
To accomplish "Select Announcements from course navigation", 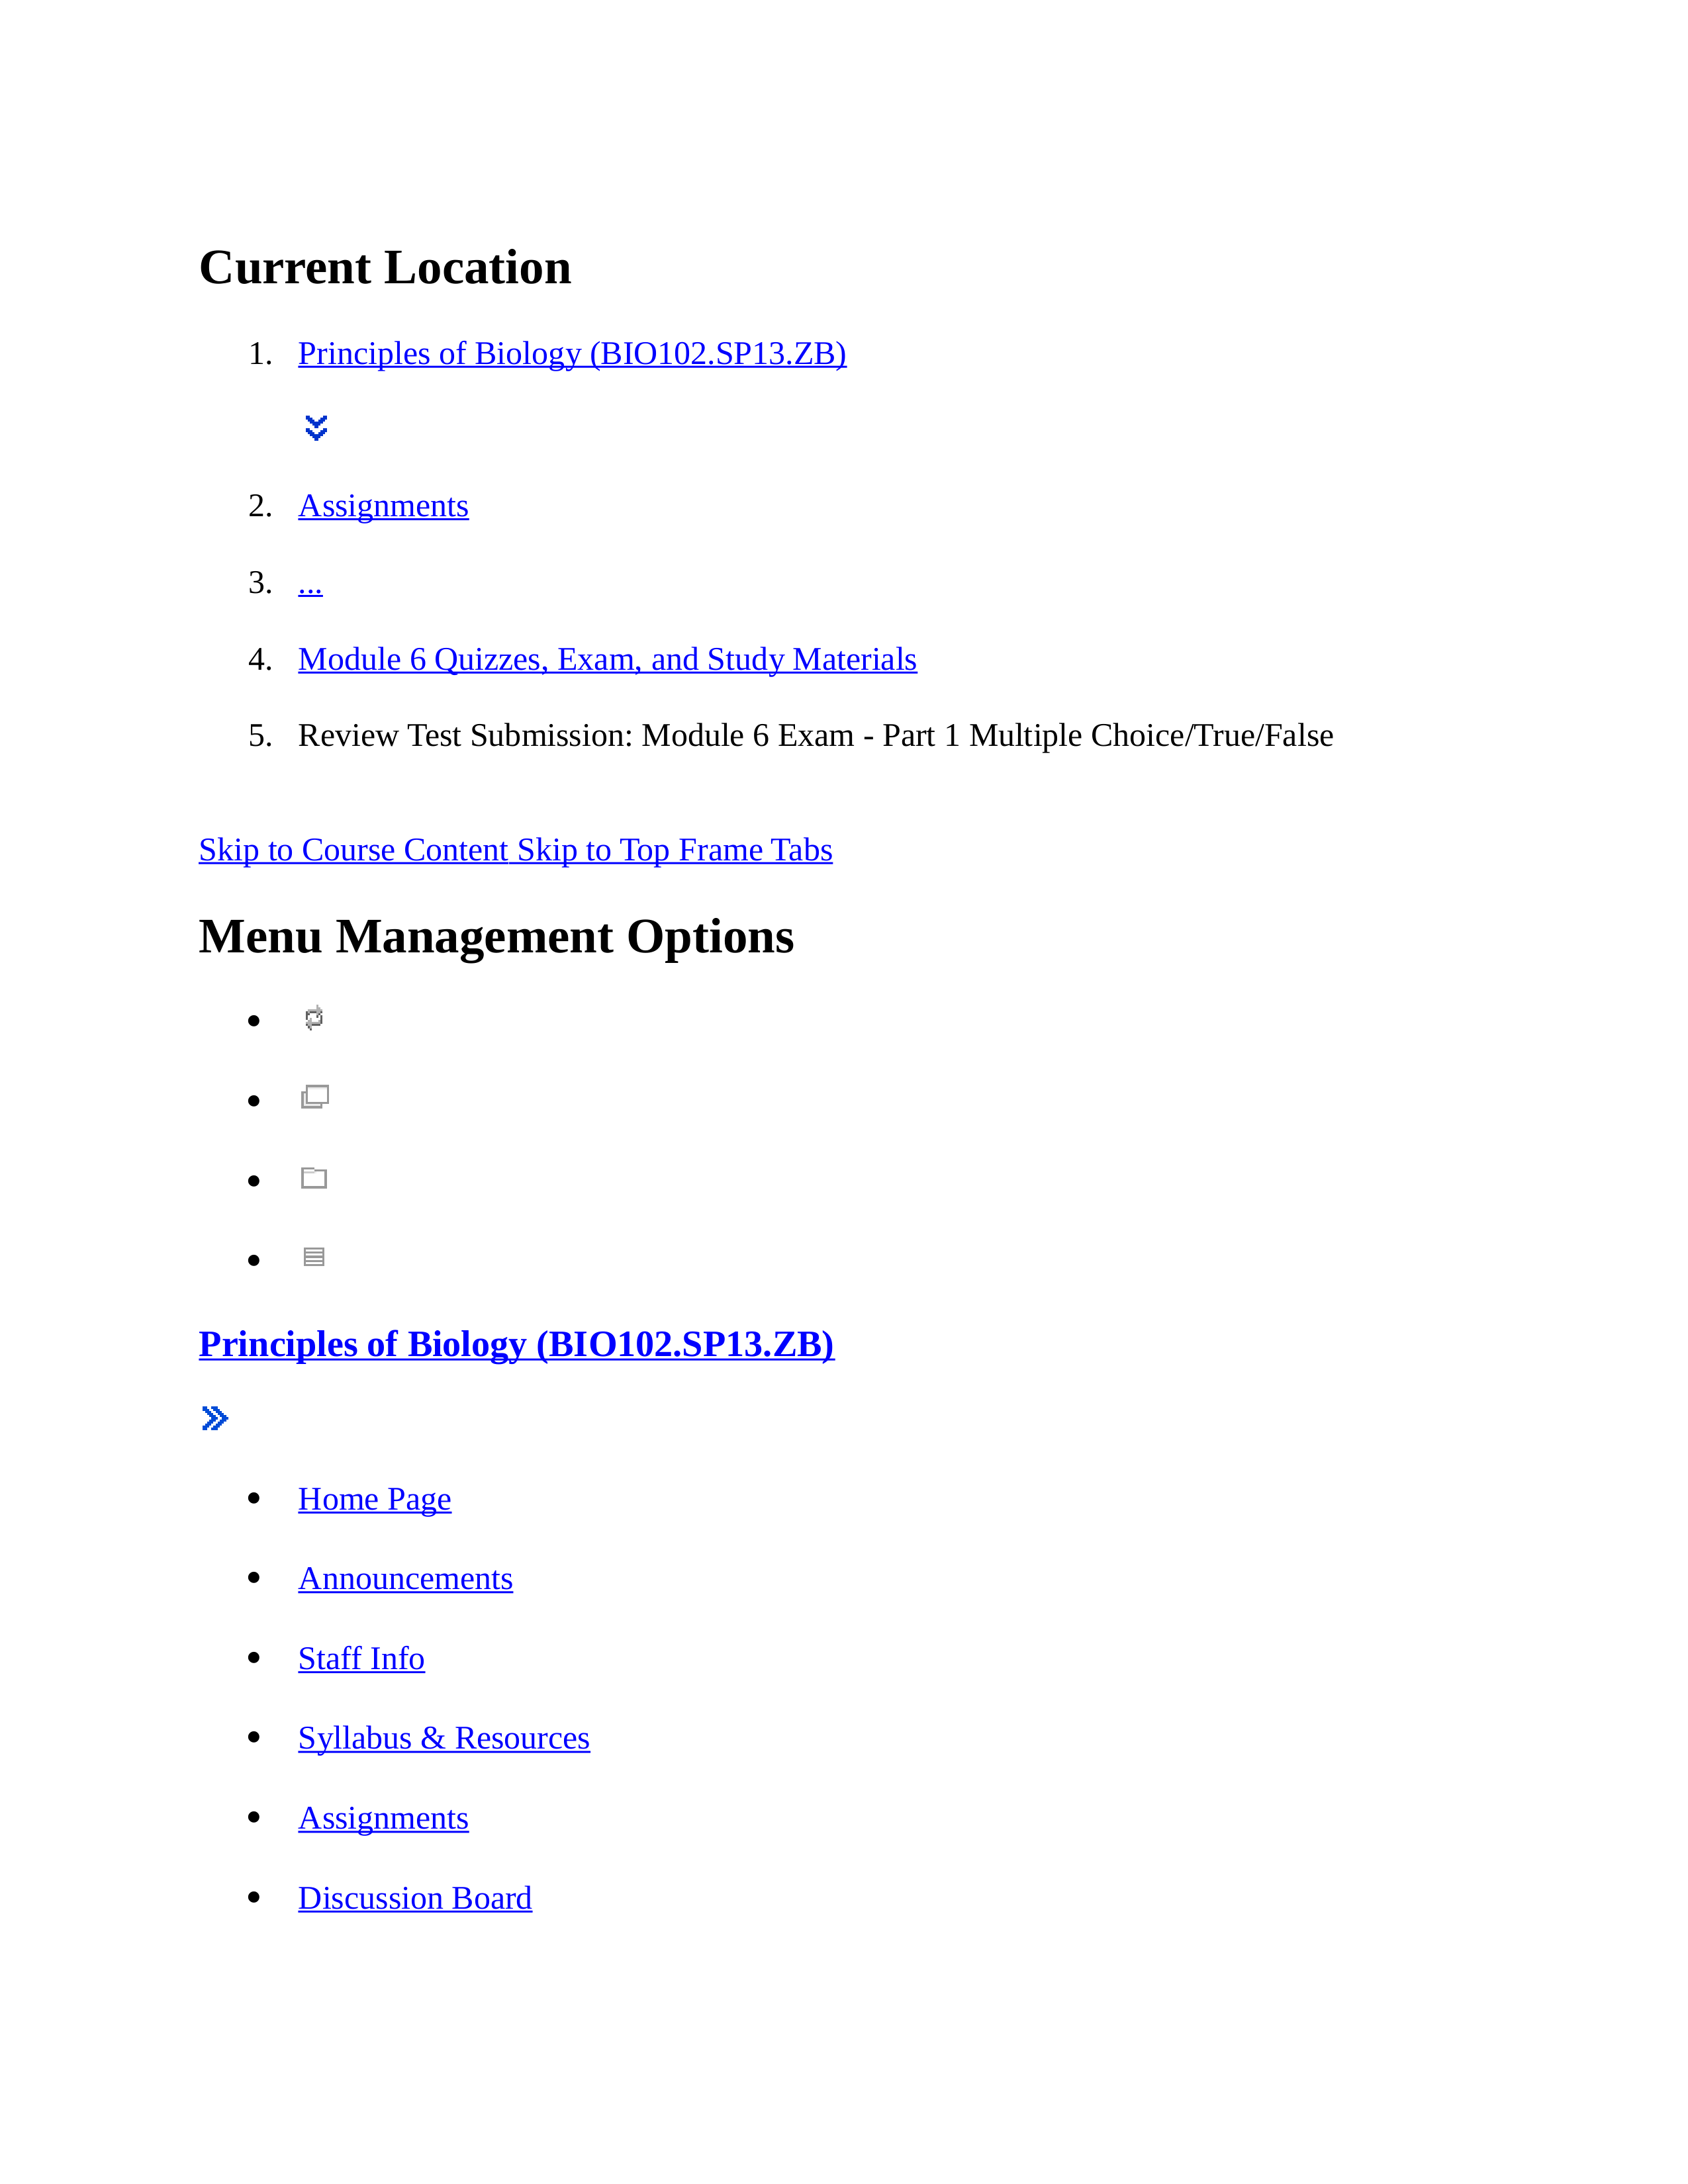I will coord(406,1576).
